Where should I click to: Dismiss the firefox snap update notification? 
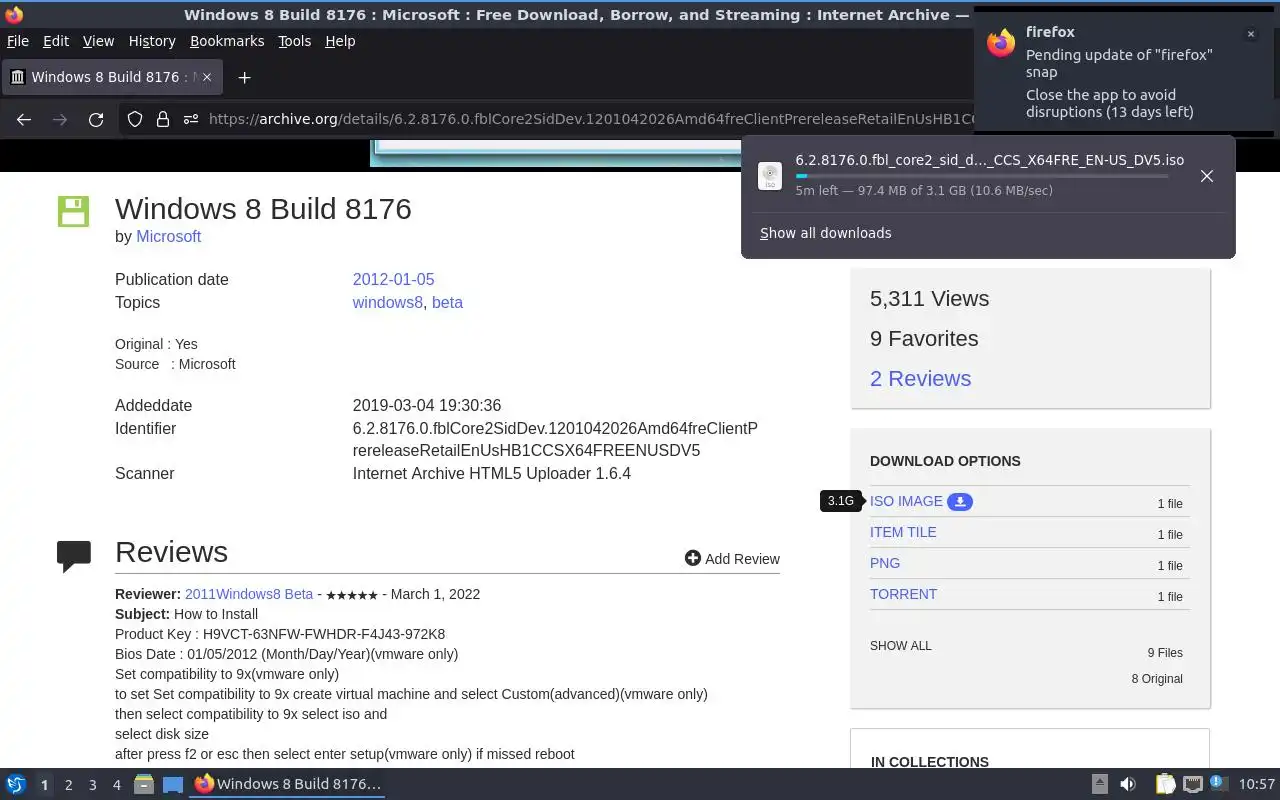tap(1250, 34)
